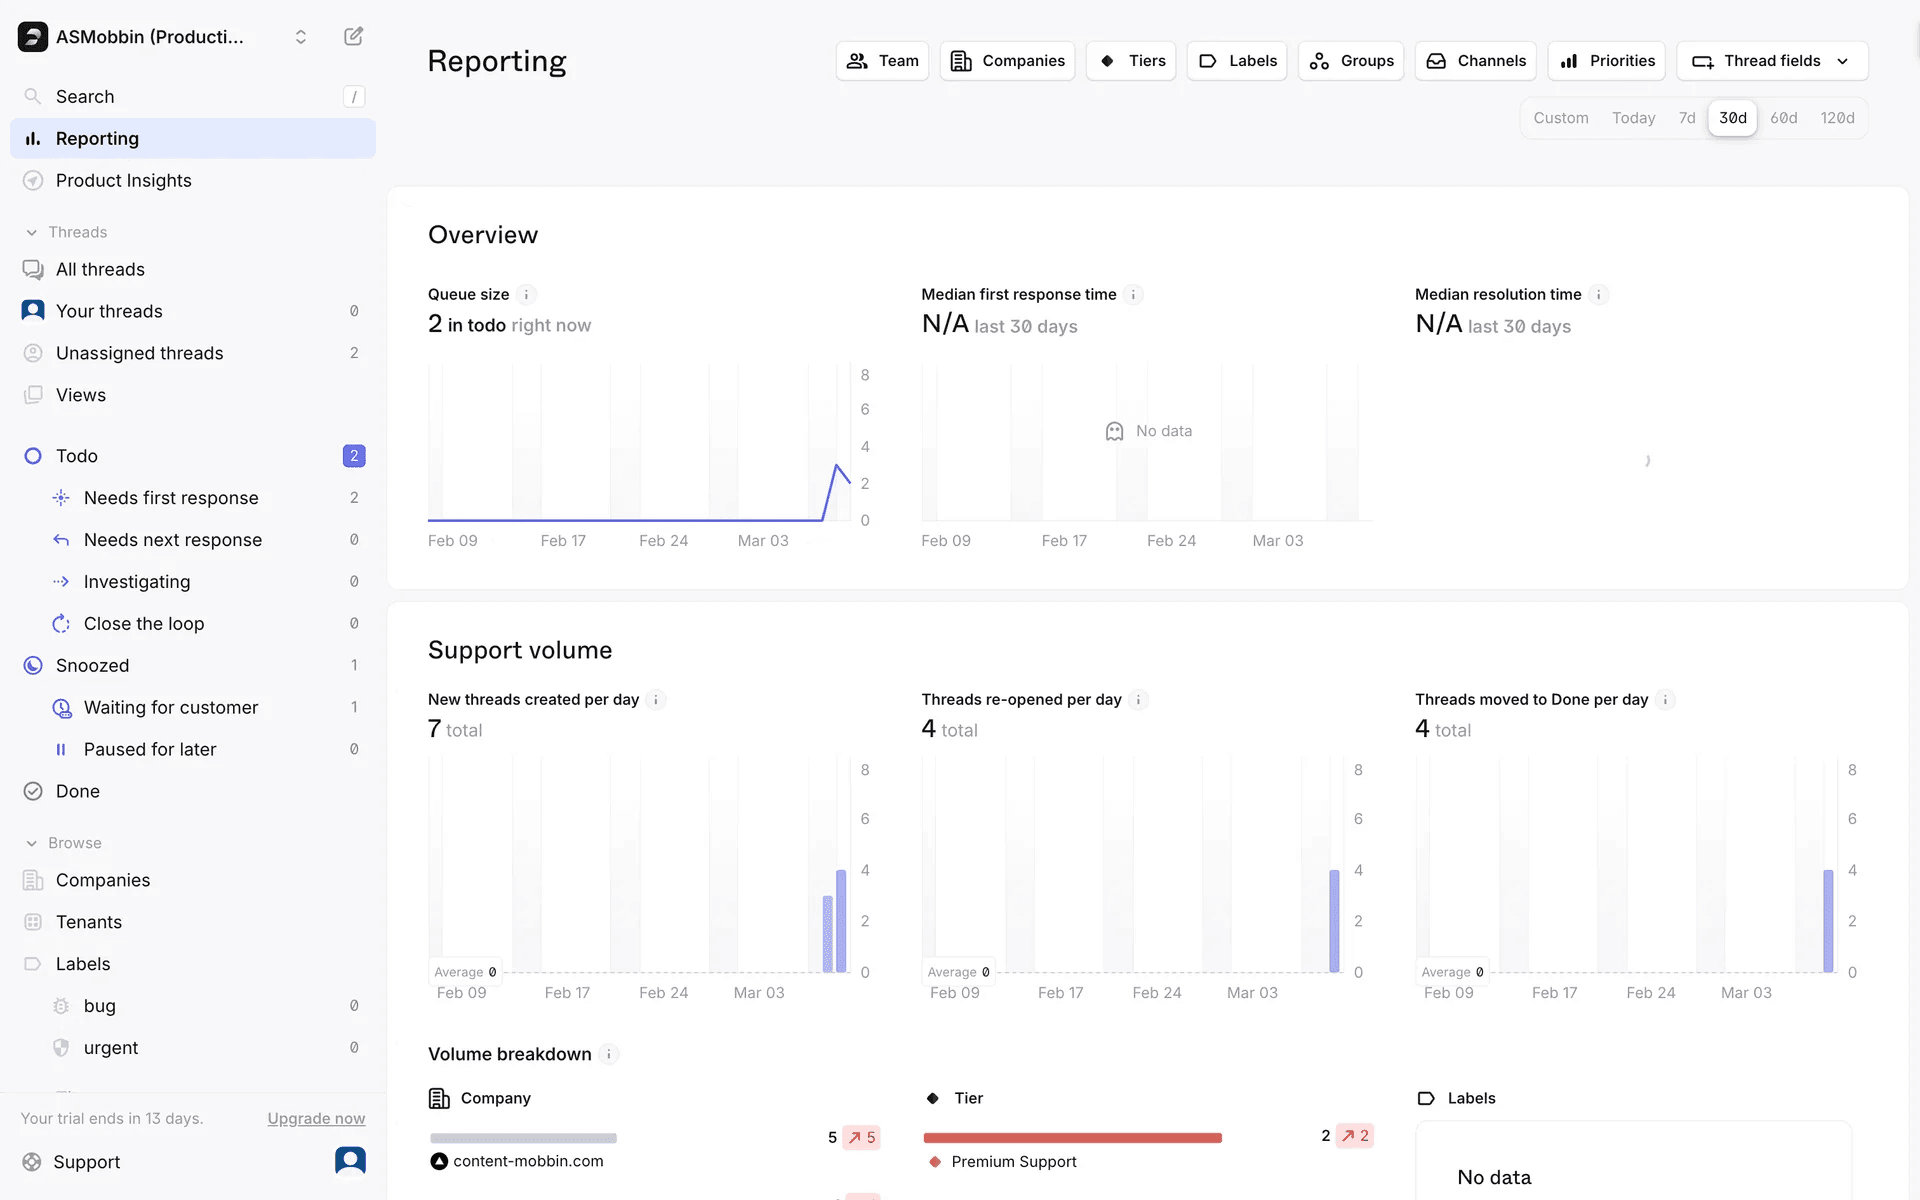Select the Today time range
The image size is (1920, 1200).
tap(1633, 118)
